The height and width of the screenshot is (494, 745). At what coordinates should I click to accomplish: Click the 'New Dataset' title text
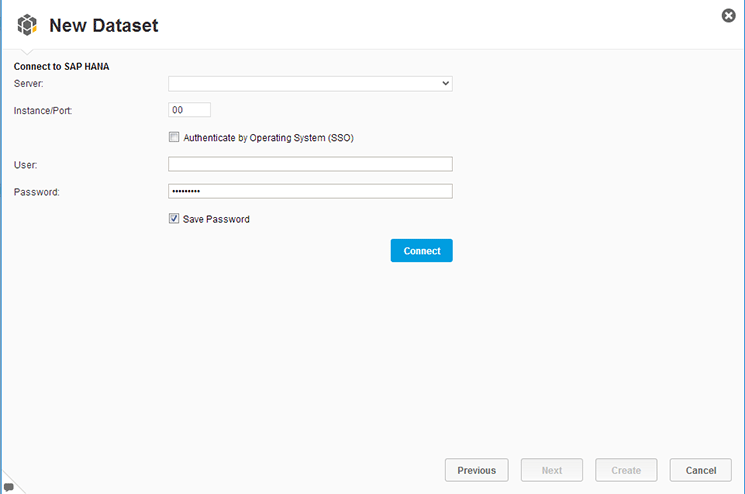(103, 26)
